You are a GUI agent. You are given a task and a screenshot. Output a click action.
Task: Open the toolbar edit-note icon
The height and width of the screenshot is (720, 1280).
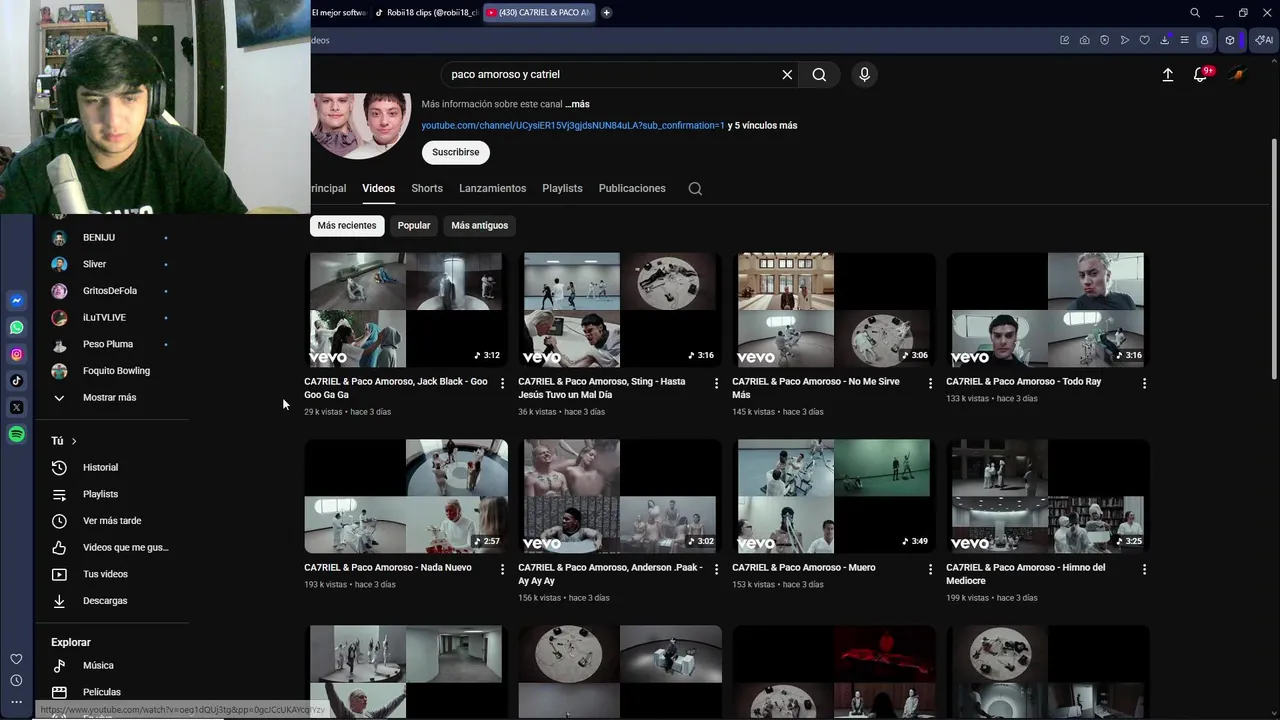coord(1065,40)
